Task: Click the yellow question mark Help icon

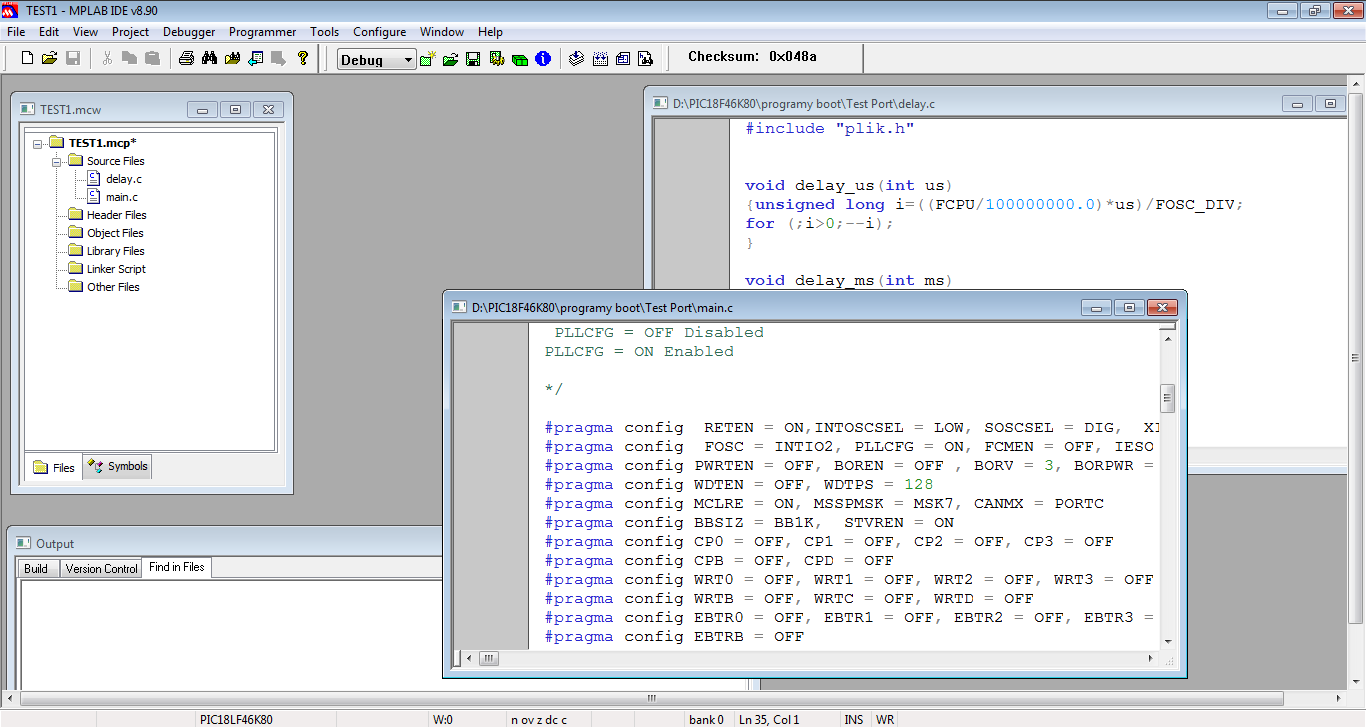Action: 303,59
